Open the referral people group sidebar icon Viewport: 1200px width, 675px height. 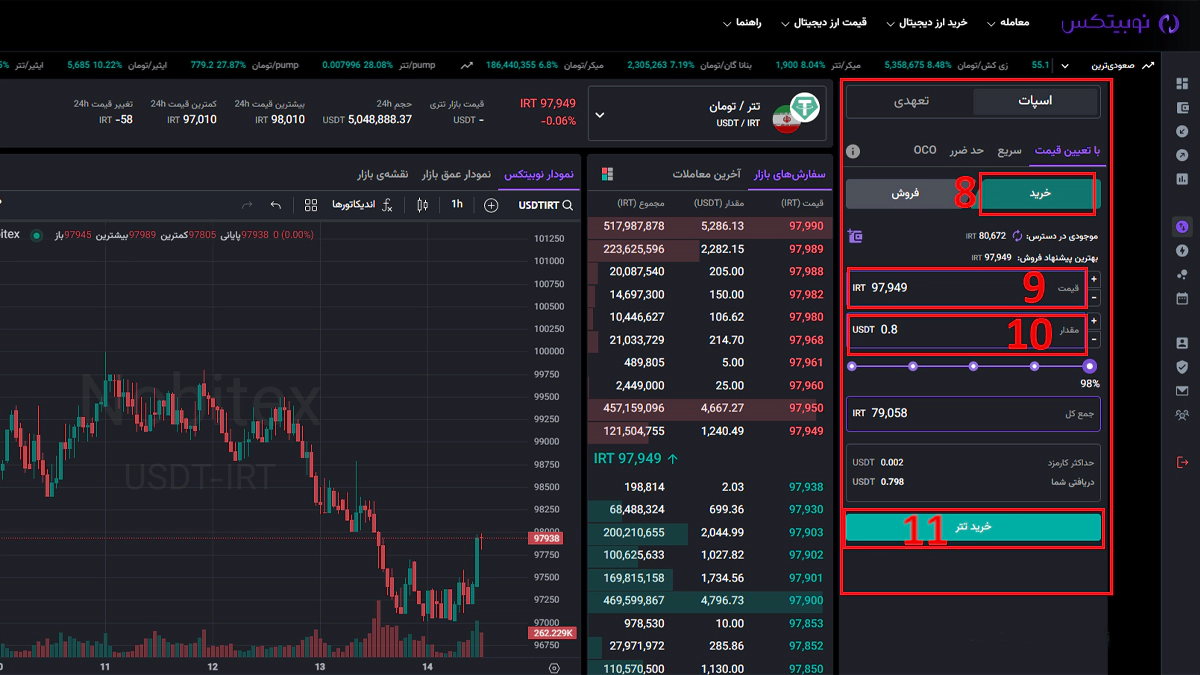(x=1182, y=414)
